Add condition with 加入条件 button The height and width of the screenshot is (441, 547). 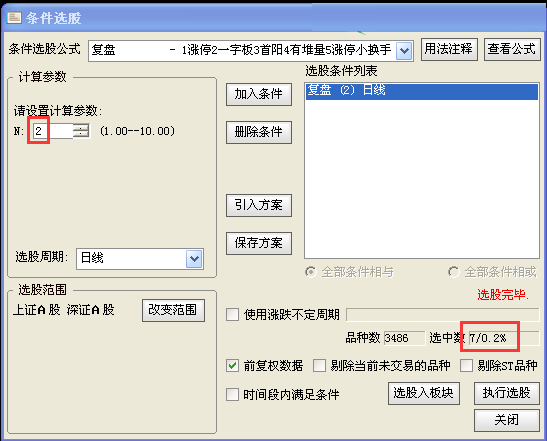(x=259, y=94)
